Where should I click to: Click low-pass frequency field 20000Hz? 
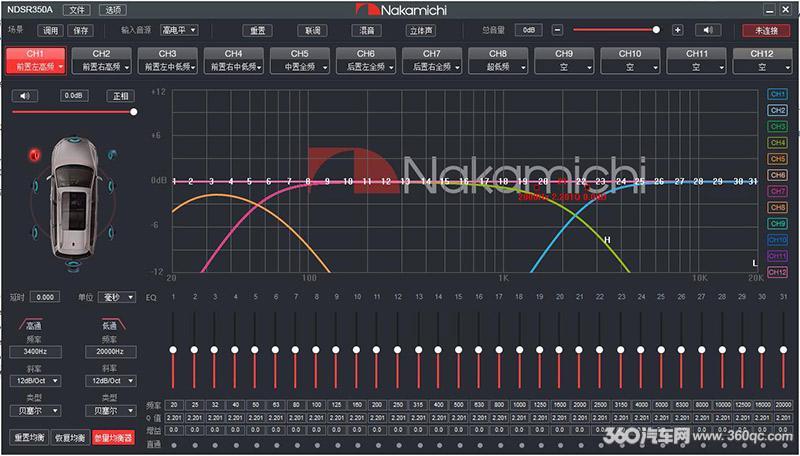pos(111,351)
